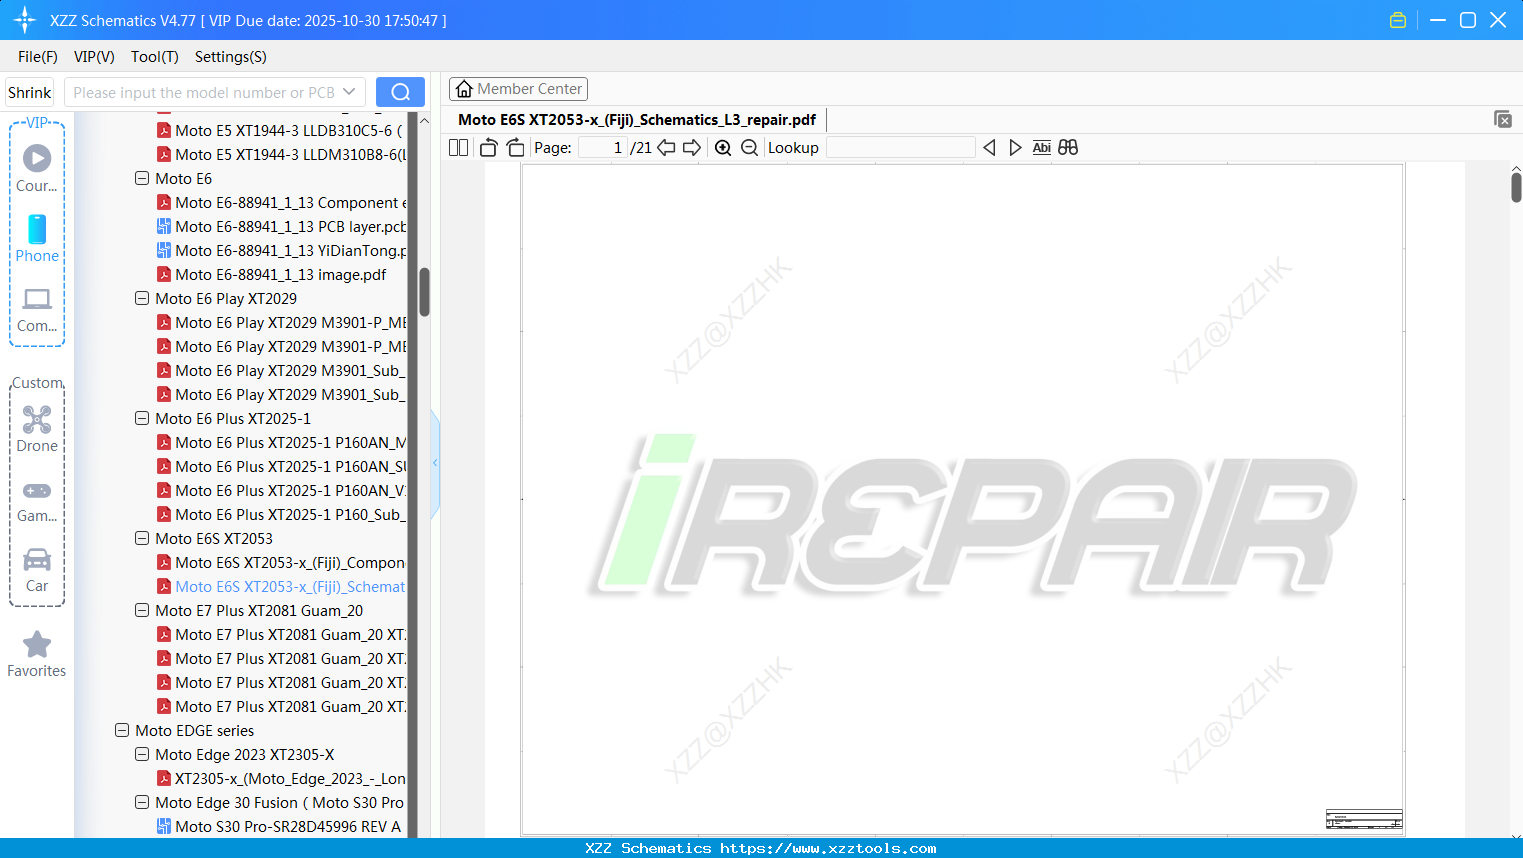The image size is (1523, 858).
Task: Open the Game console category
Action: 37,500
